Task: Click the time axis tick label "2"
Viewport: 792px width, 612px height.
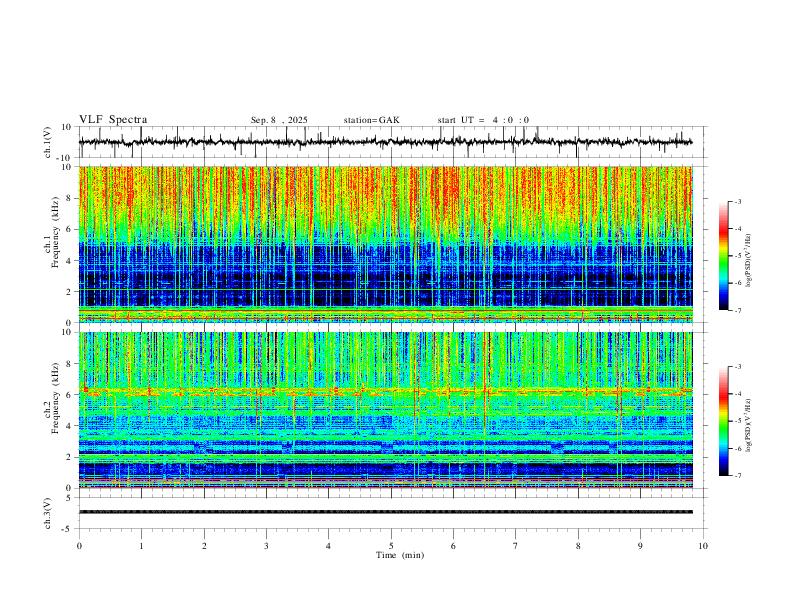Action: (204, 546)
